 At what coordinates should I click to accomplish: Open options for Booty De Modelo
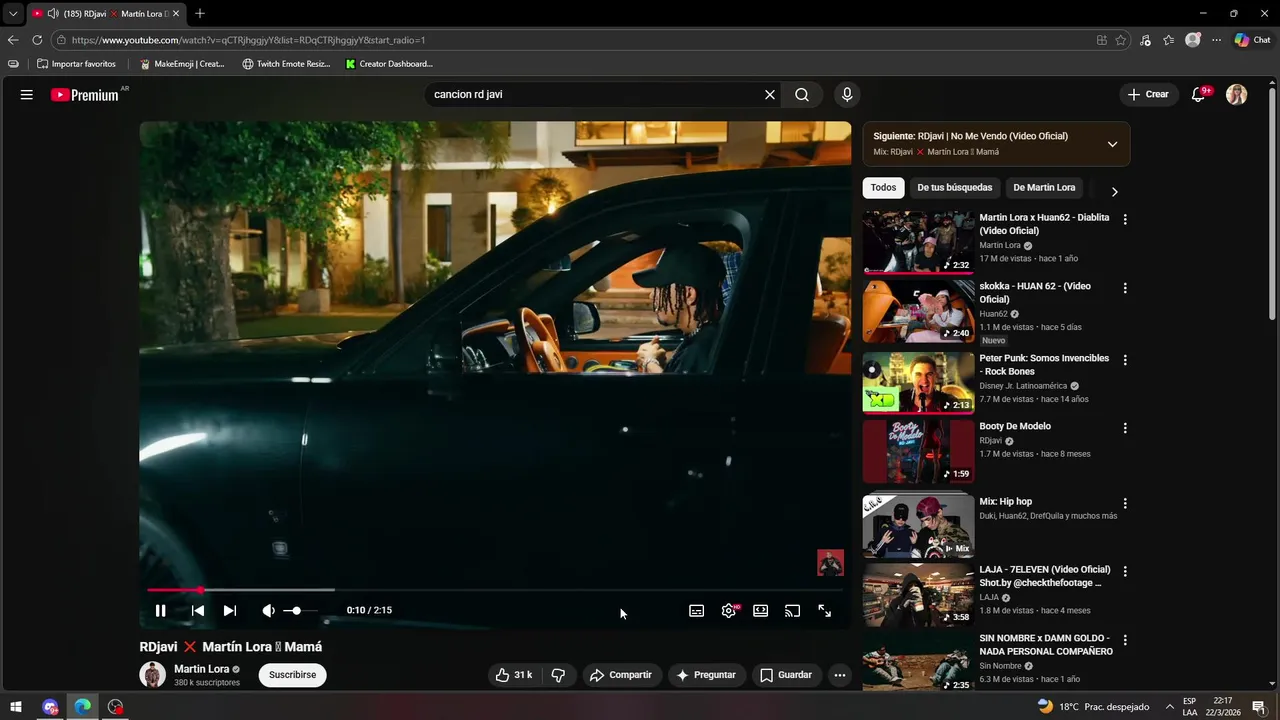click(x=1125, y=428)
